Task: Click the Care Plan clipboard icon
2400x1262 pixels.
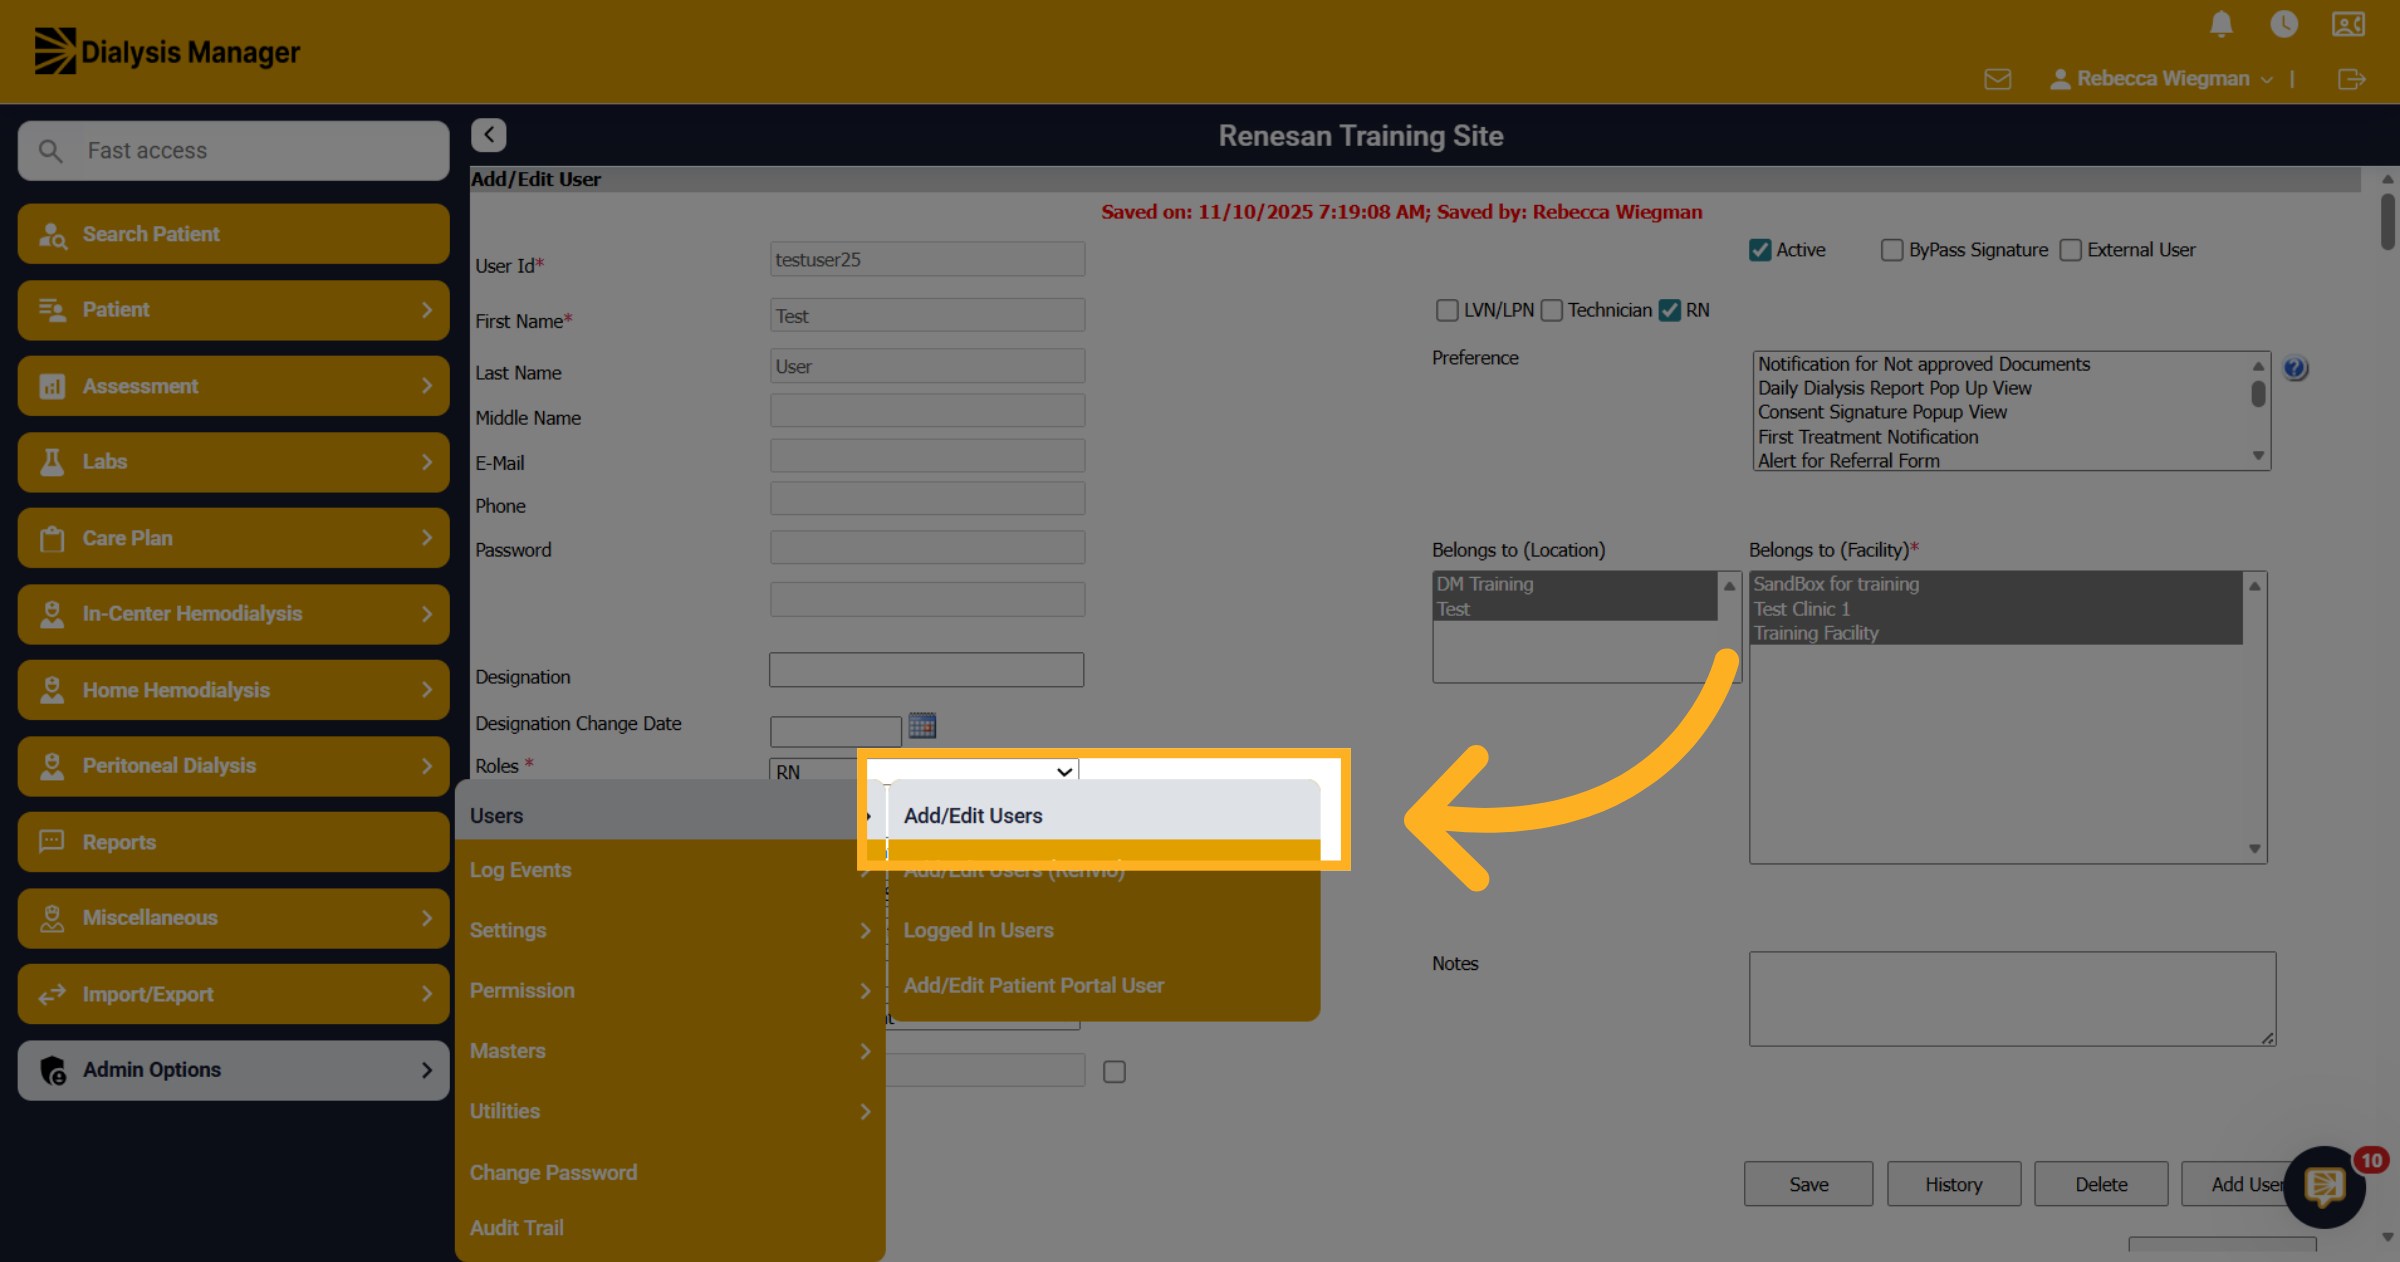Action: 52,538
